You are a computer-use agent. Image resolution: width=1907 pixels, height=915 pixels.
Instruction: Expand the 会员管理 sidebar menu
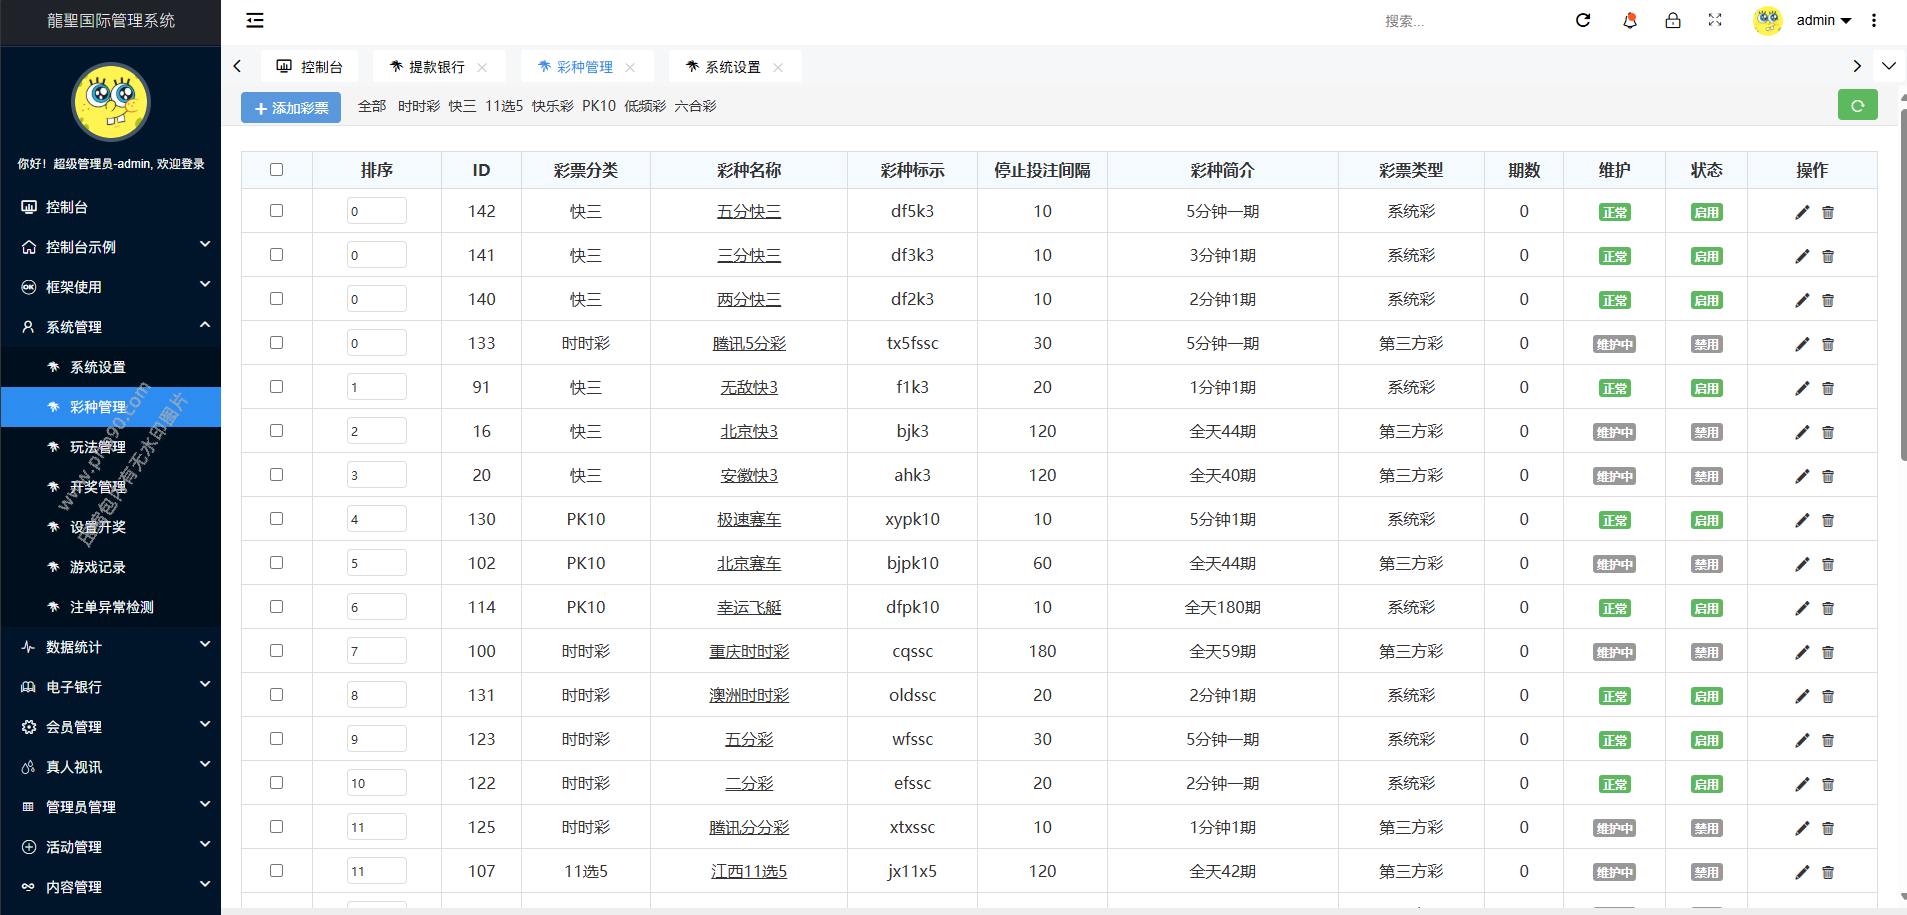pos(110,727)
